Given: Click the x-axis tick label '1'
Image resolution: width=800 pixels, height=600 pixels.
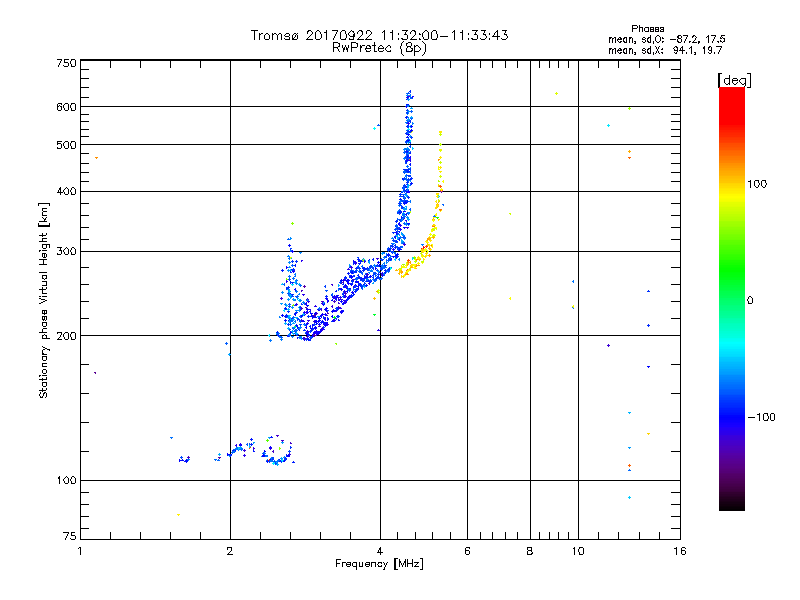Looking at the screenshot, I should pos(80,551).
